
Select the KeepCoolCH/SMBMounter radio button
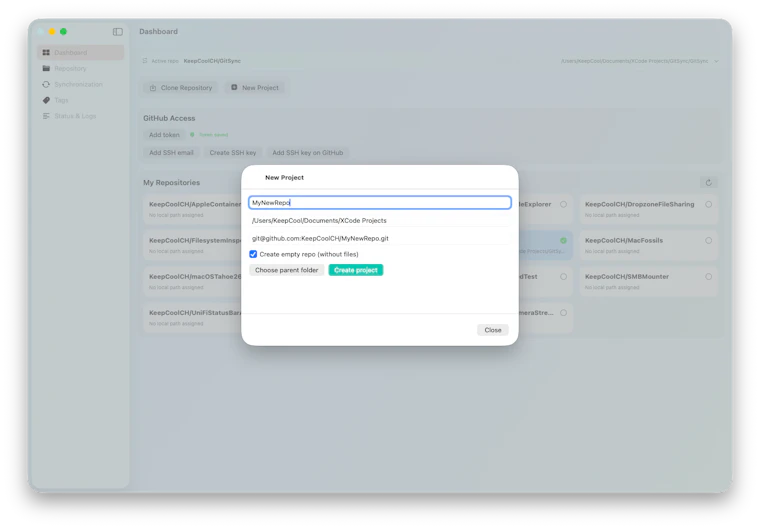tap(709, 277)
